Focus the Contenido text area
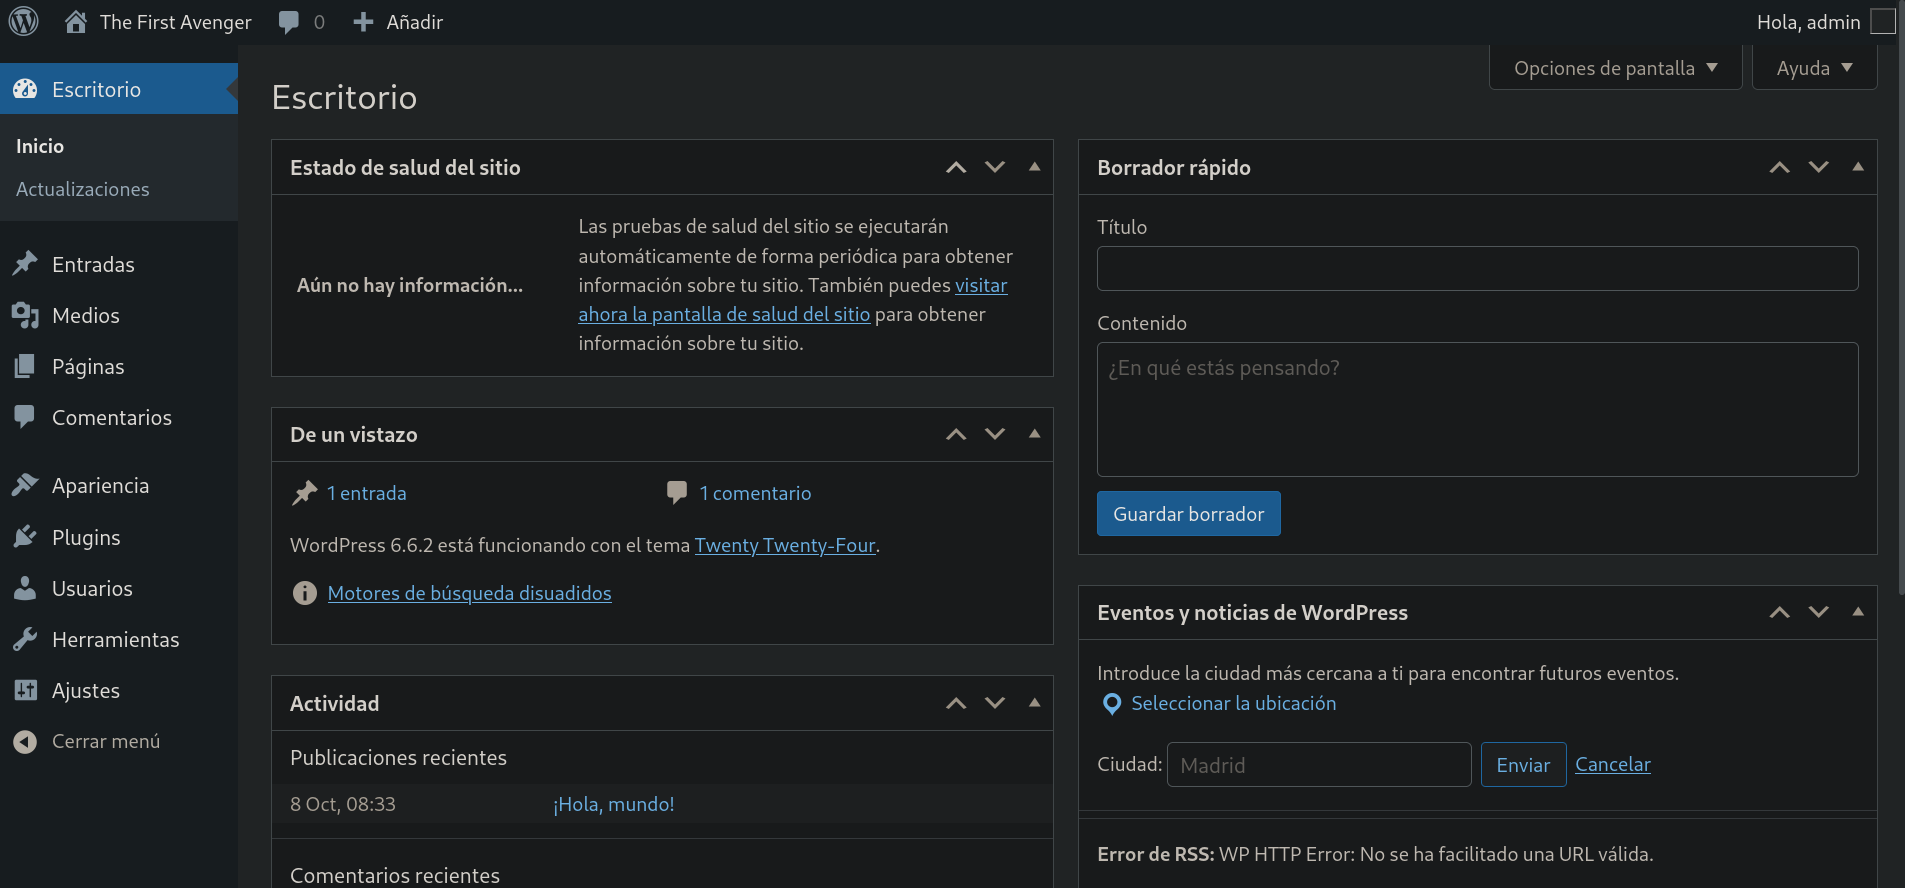1905x888 pixels. (1477, 409)
